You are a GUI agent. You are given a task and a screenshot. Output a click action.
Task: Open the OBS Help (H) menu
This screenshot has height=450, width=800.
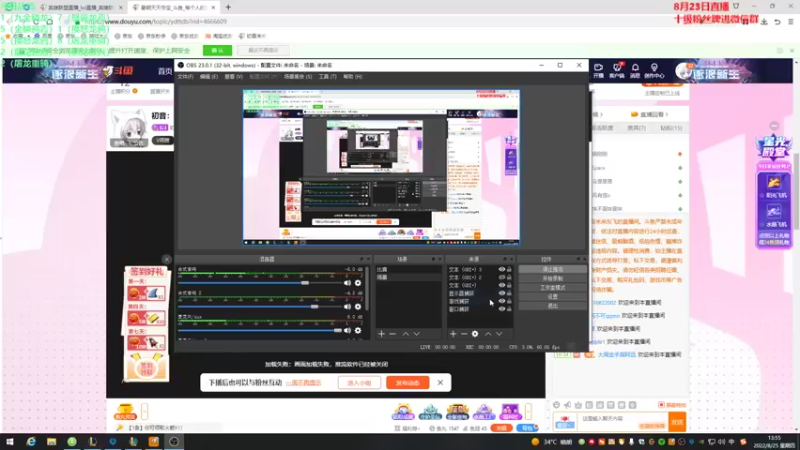click(x=353, y=77)
